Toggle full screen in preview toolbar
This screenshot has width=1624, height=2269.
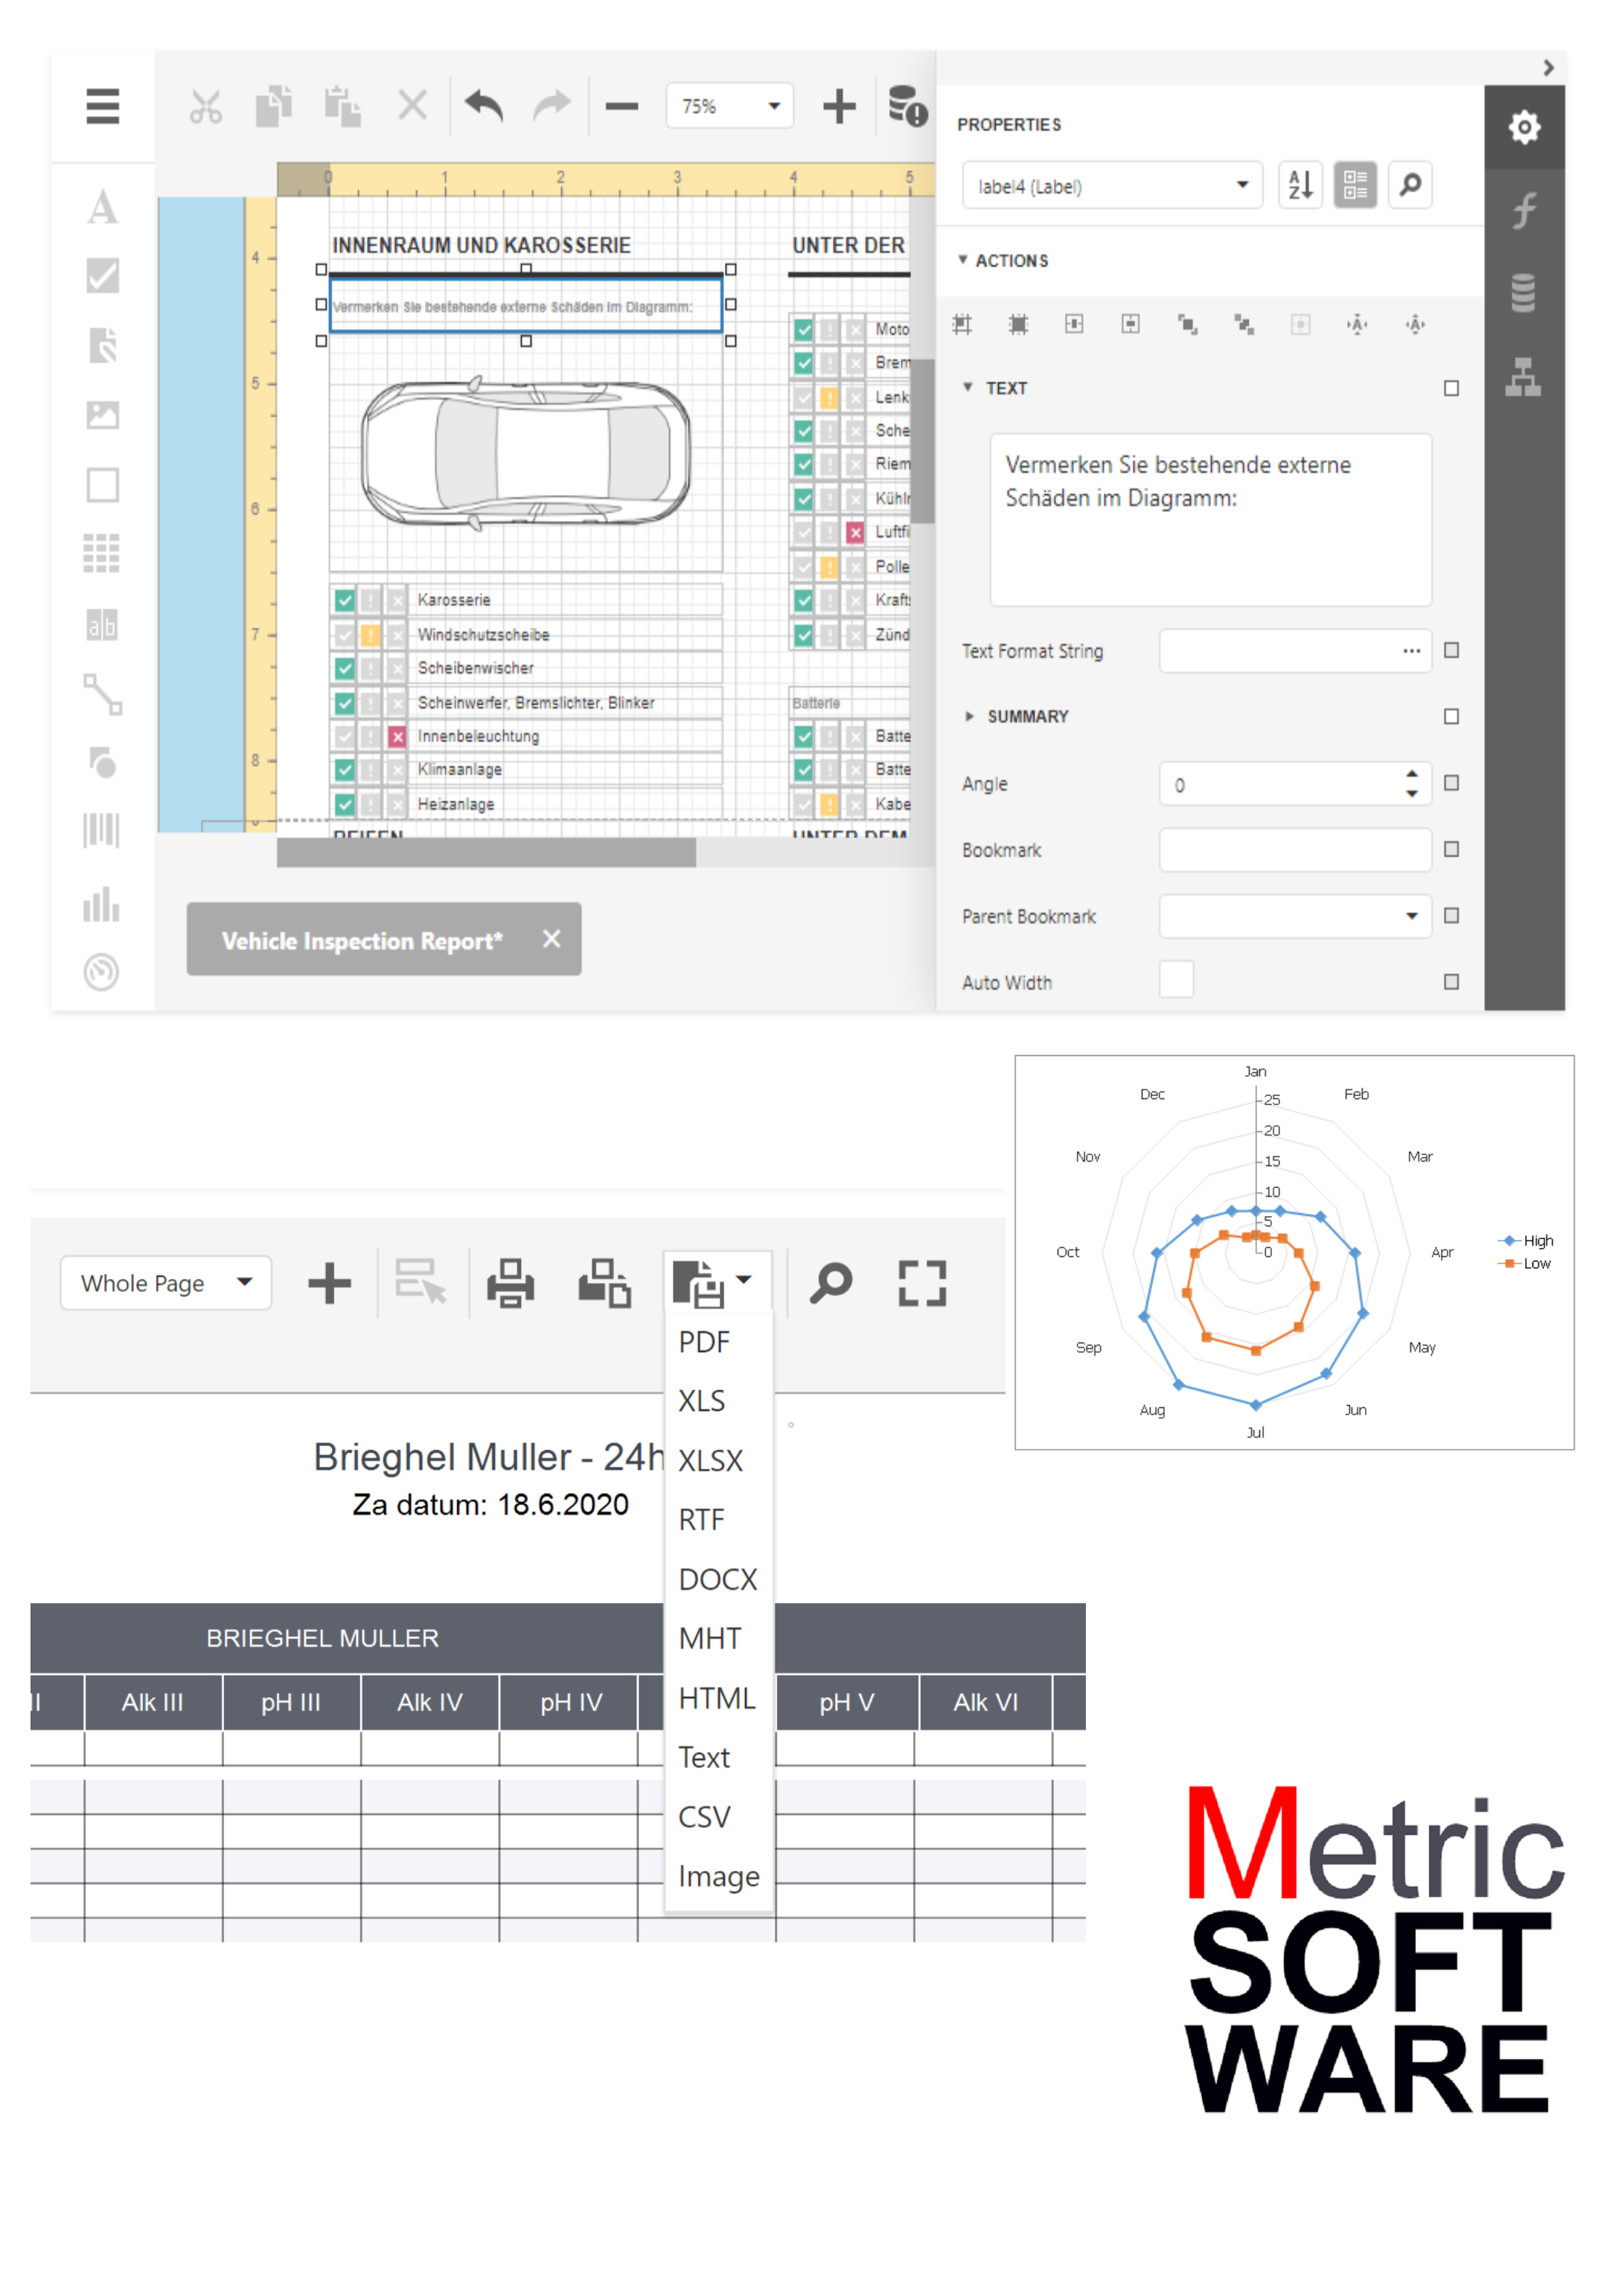click(922, 1283)
